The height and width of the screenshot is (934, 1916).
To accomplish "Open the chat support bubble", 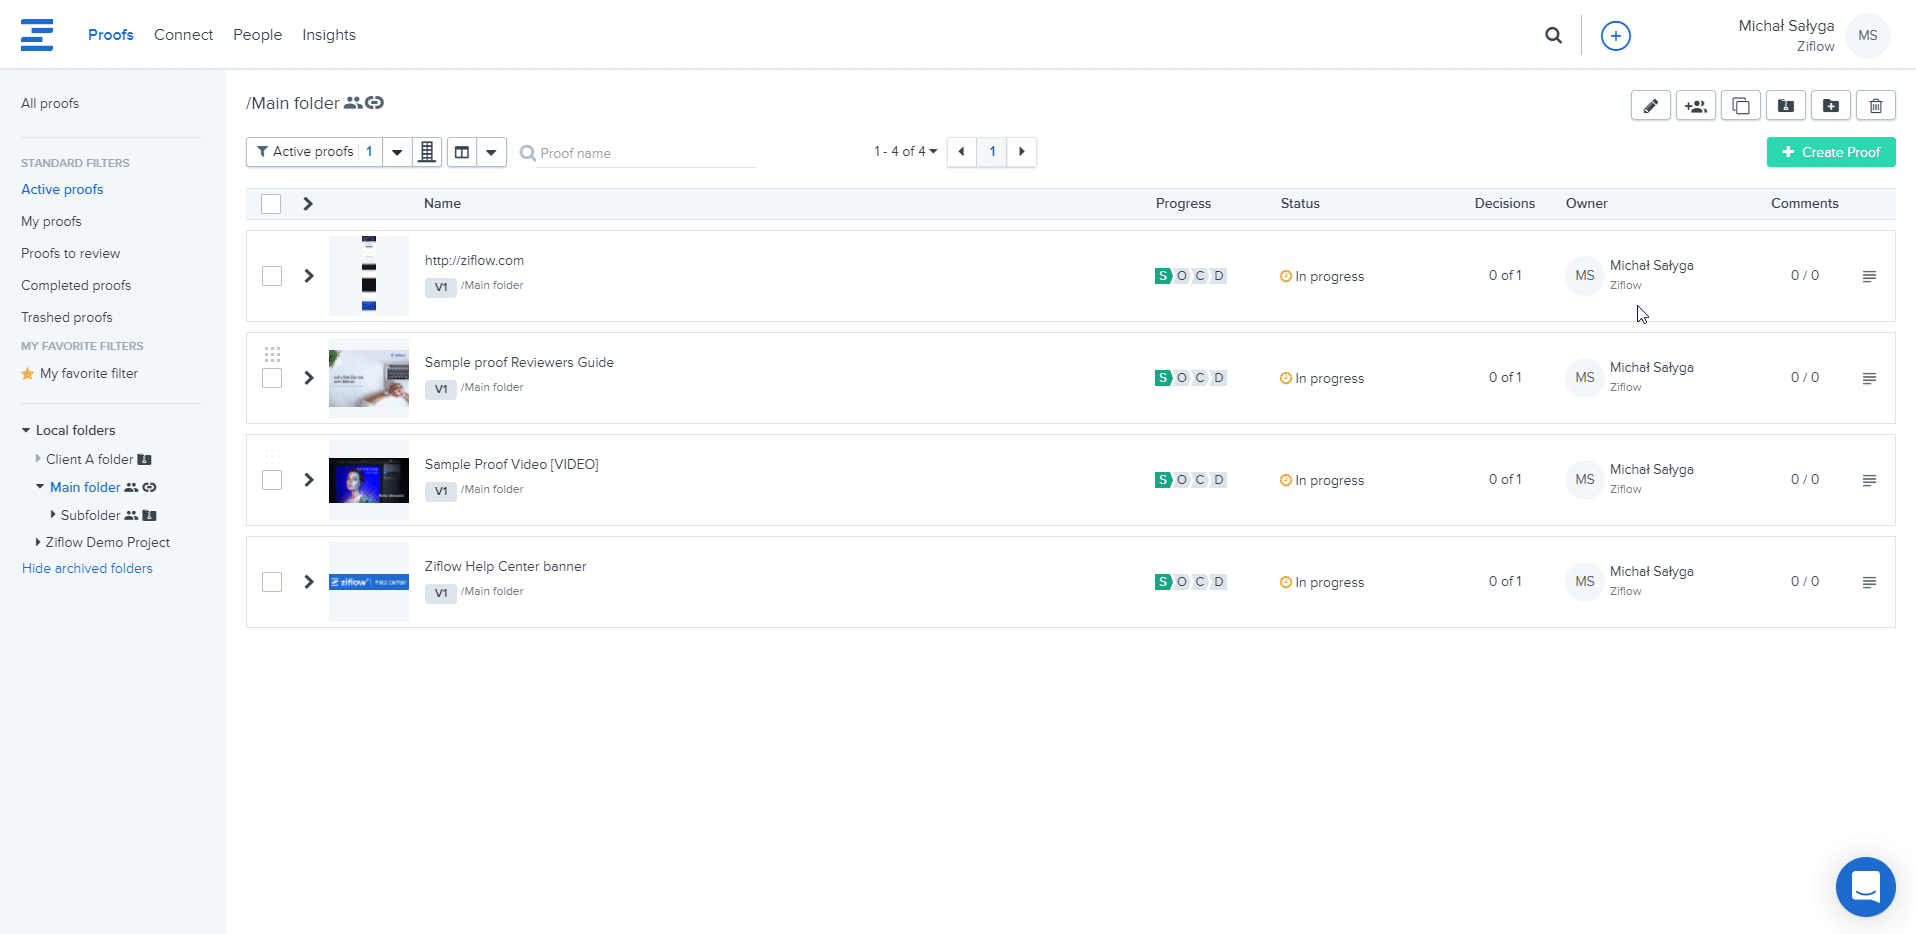I will point(1865,886).
